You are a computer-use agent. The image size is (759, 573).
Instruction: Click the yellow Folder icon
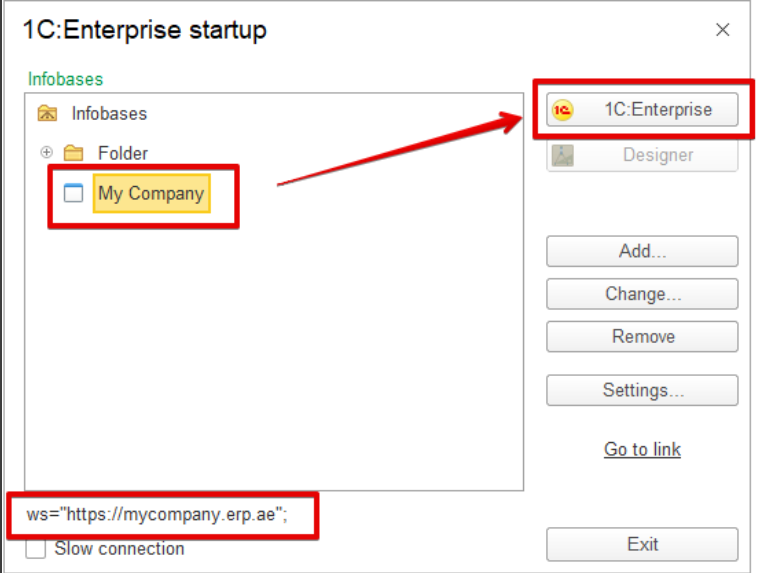pyautogui.click(x=74, y=153)
